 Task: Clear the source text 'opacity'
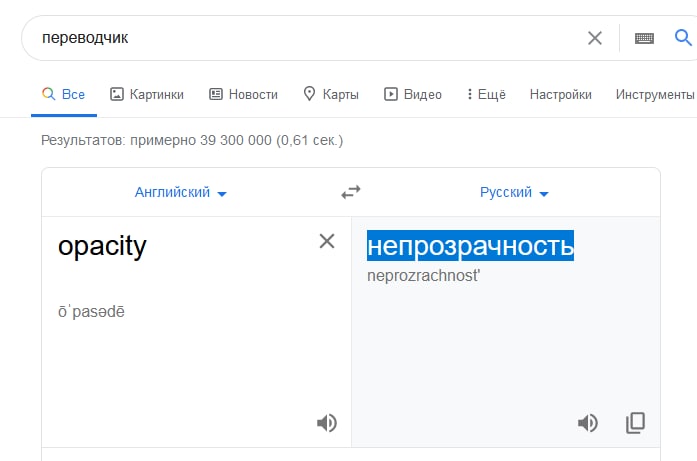327,241
